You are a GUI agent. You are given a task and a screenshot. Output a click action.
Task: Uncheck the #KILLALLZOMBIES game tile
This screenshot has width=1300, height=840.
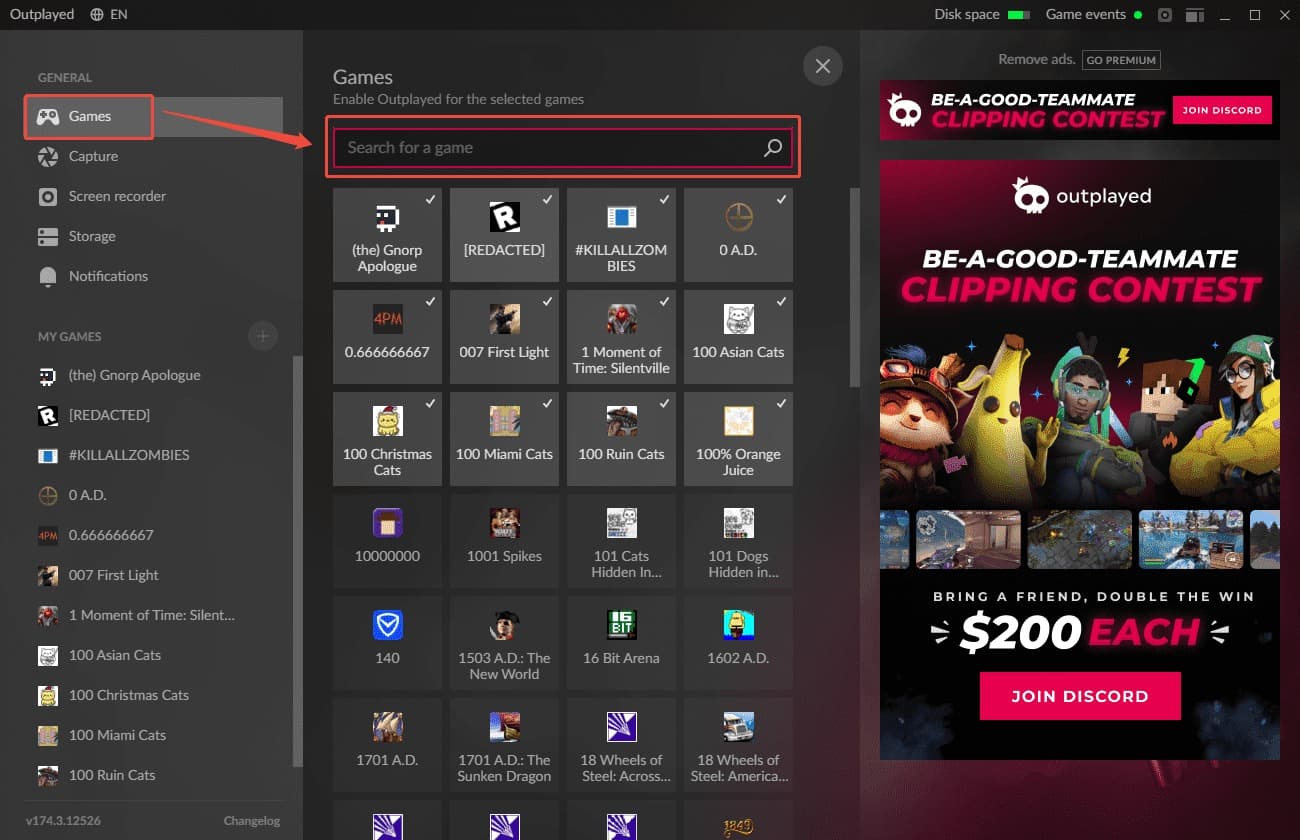tap(621, 234)
